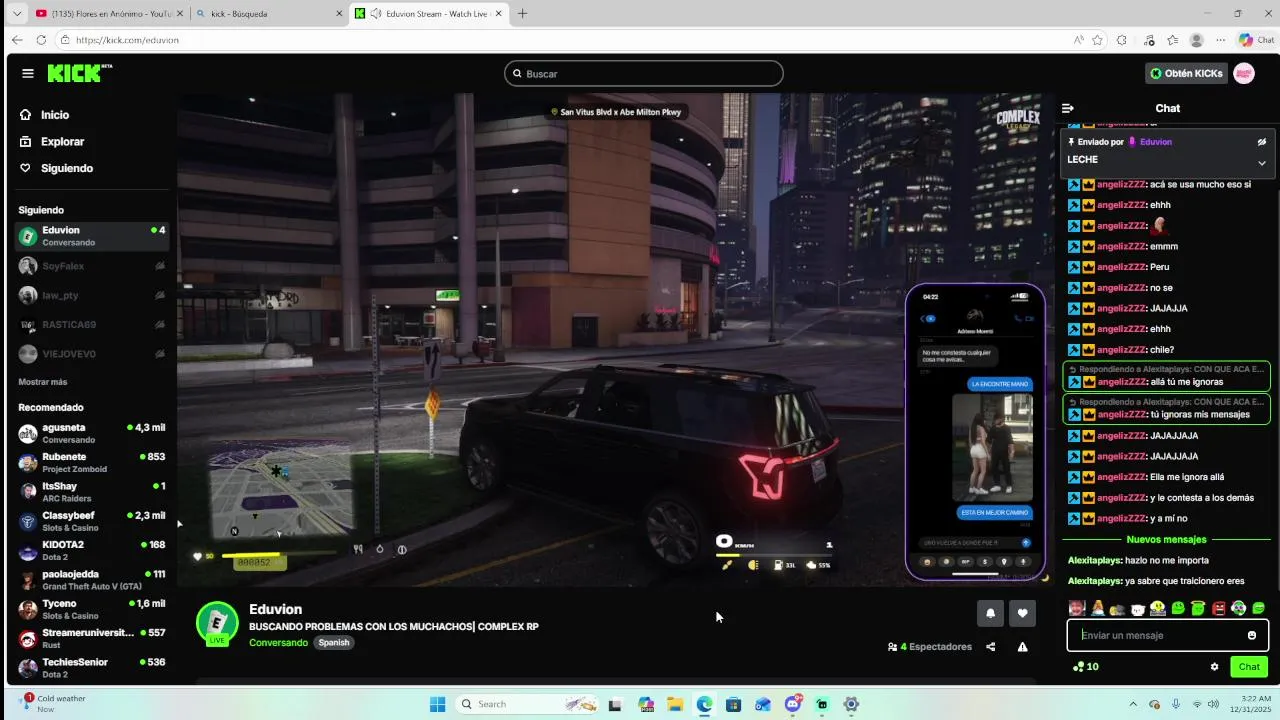Screen dimensions: 1280x720
Task: Go to Inicio in sidebar
Action: [55, 115]
